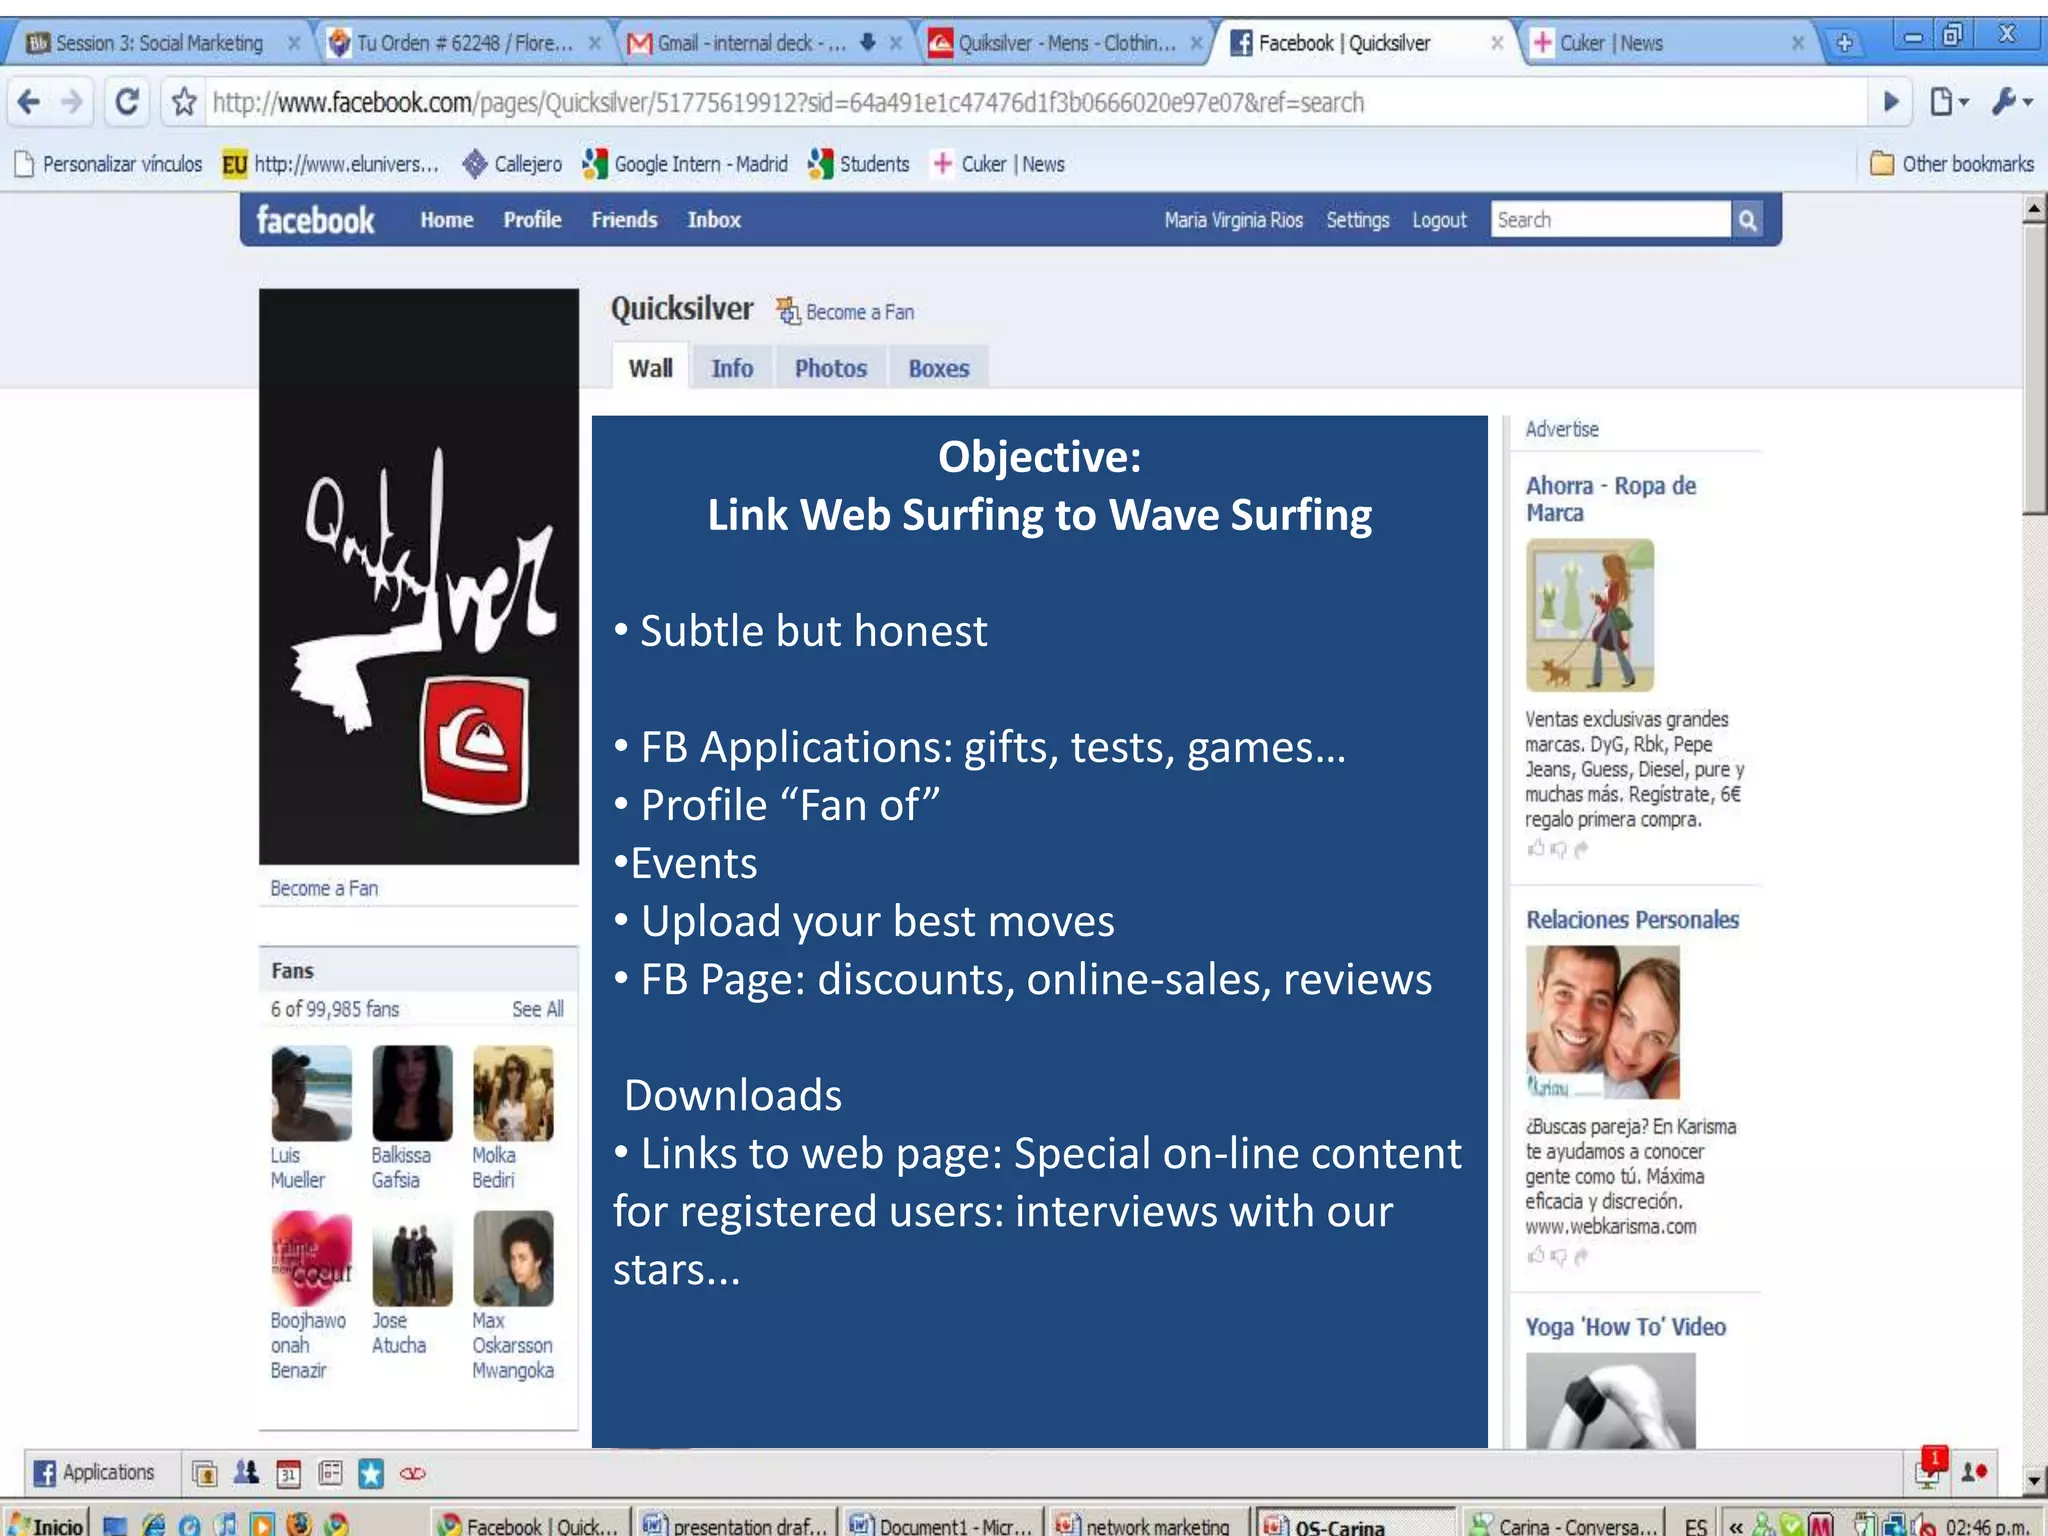Go back with the browser back arrow

29,102
